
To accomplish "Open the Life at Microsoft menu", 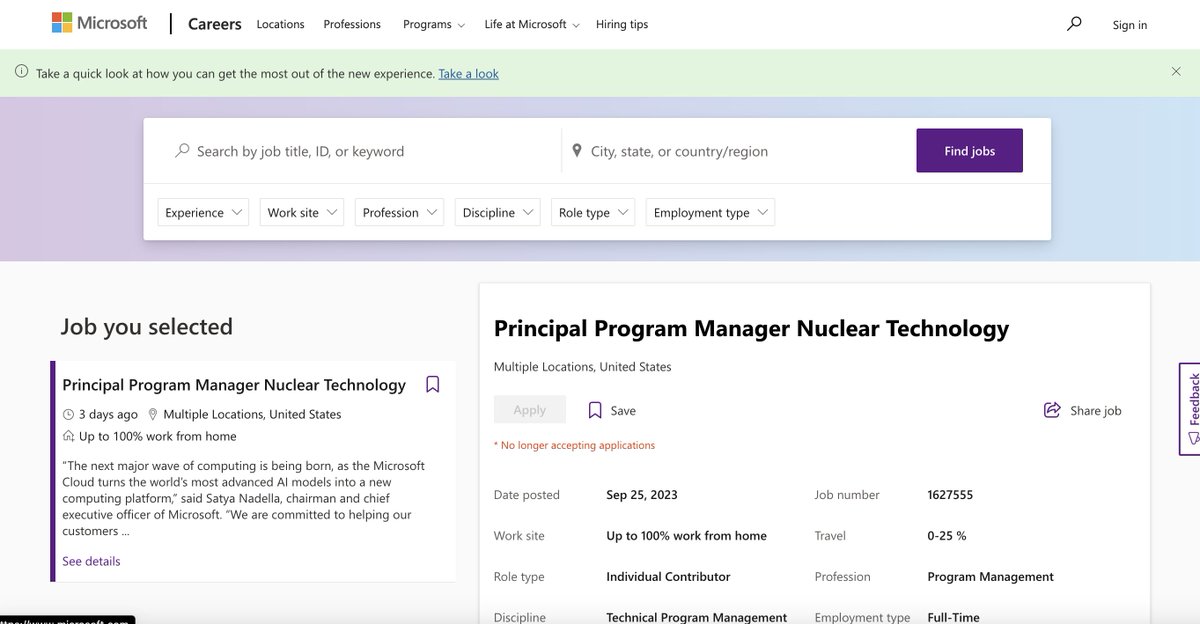I will point(531,24).
